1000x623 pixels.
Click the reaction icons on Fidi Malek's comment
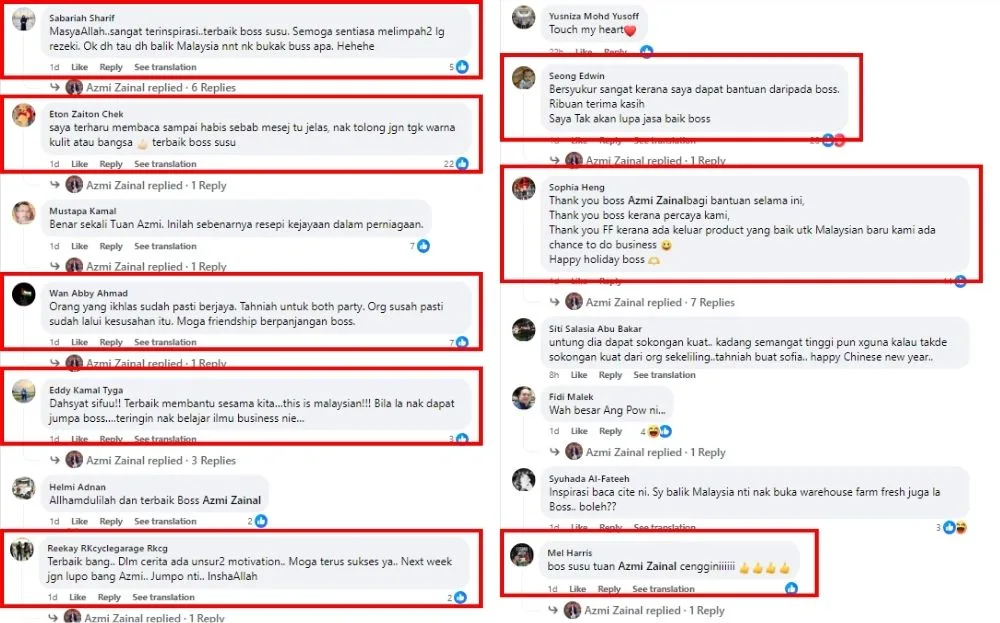tap(659, 432)
